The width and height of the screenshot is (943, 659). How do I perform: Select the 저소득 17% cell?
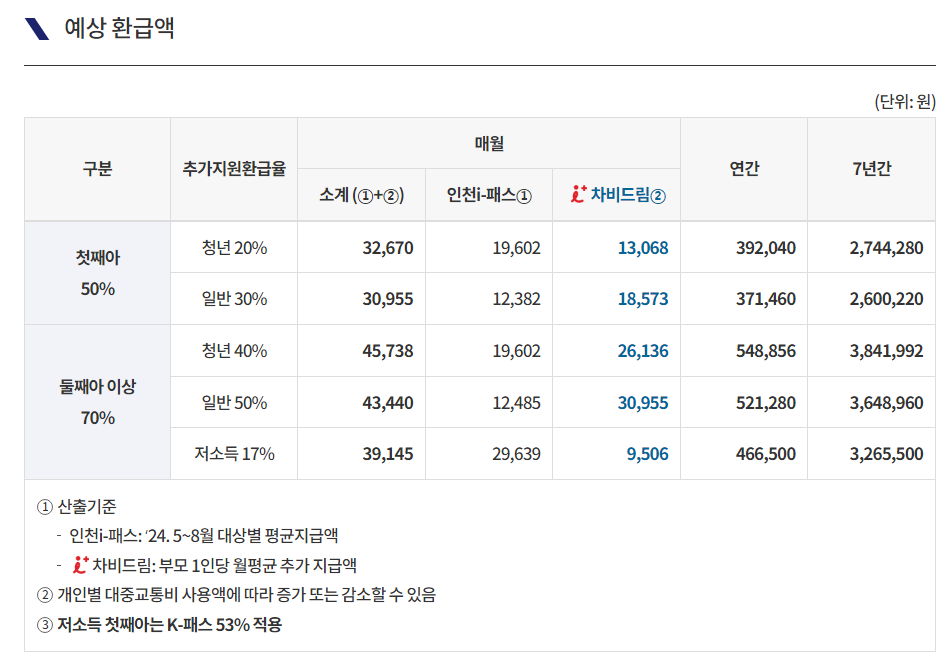pyautogui.click(x=236, y=453)
